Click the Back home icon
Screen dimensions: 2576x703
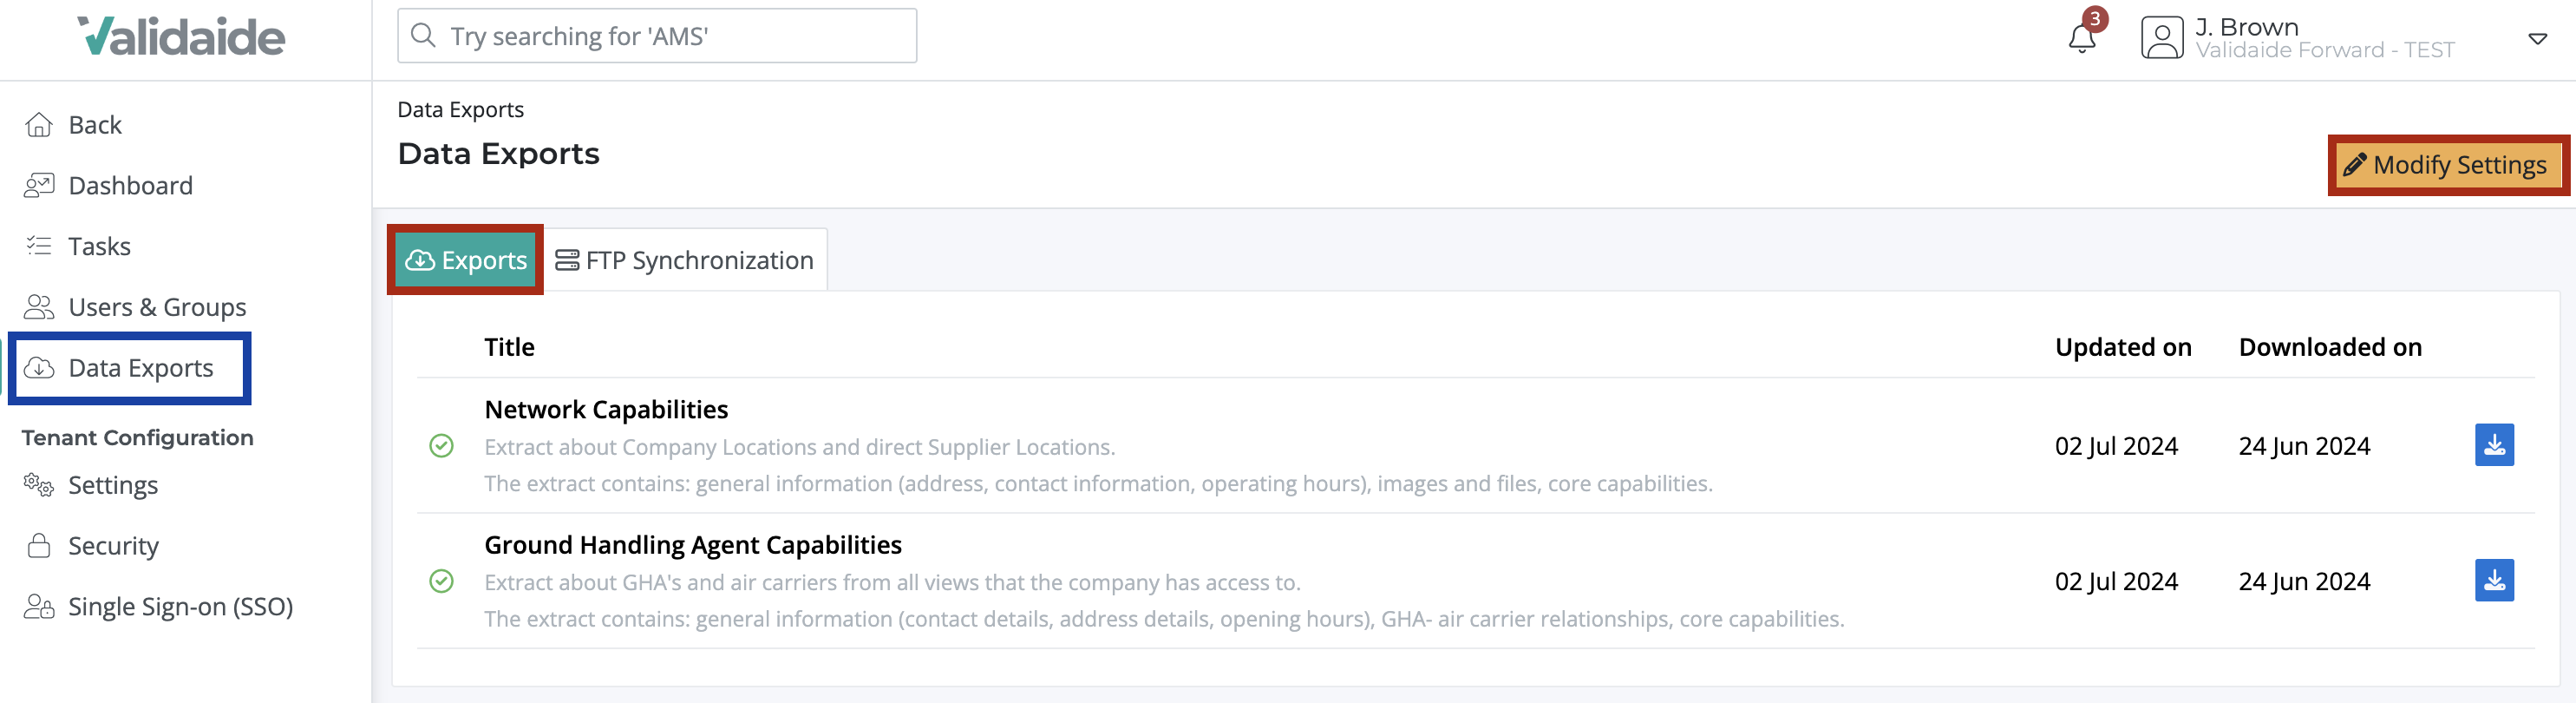[x=40, y=123]
